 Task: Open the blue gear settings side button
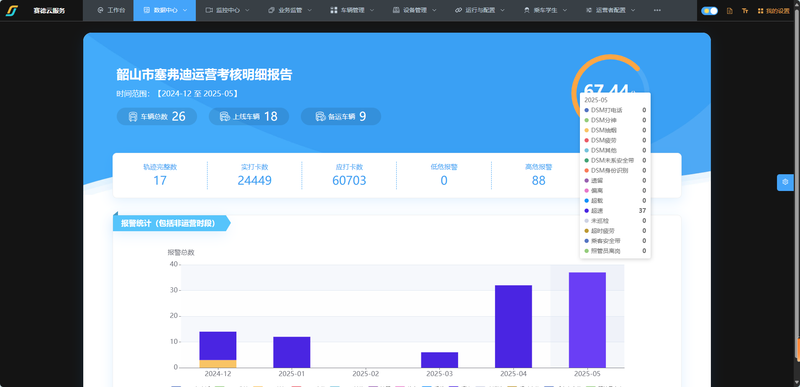pos(785,182)
